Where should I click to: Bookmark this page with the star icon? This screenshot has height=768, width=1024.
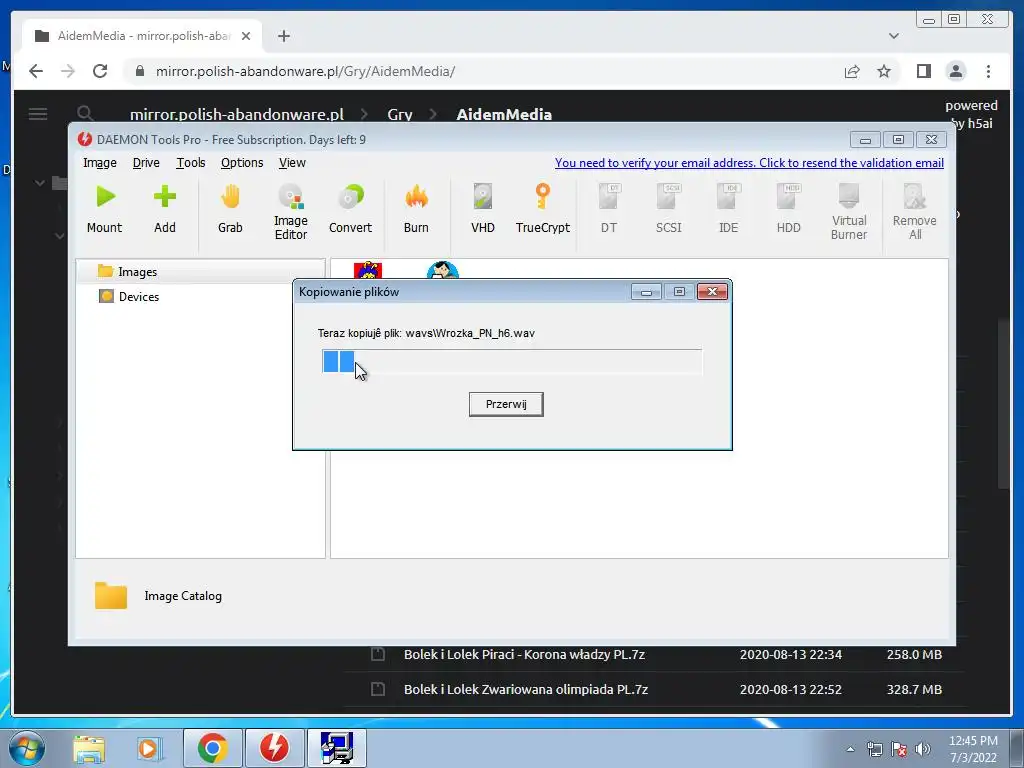point(884,71)
